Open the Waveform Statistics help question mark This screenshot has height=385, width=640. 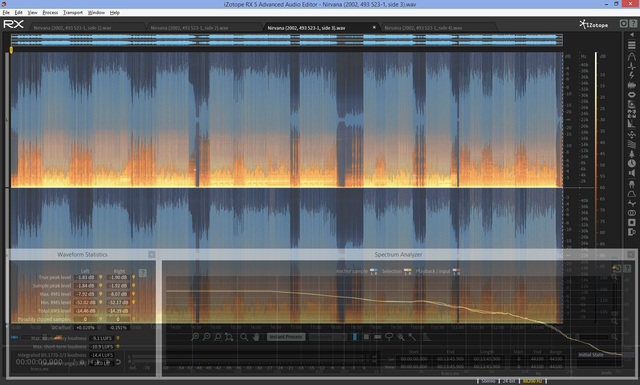[x=142, y=273]
